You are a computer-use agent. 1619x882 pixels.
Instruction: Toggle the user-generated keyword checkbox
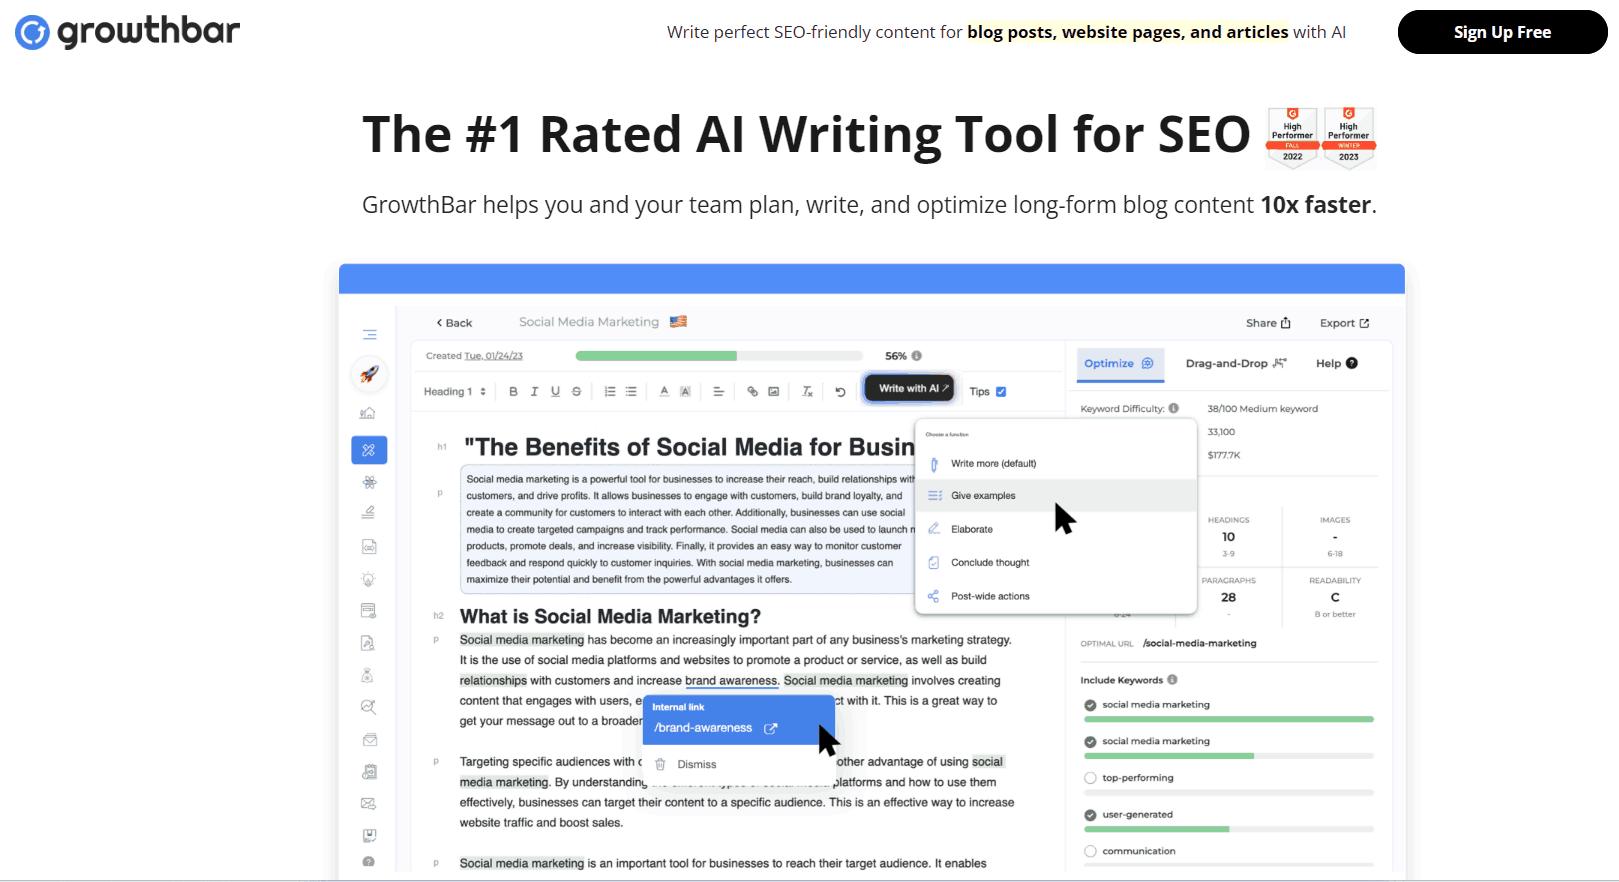1090,815
